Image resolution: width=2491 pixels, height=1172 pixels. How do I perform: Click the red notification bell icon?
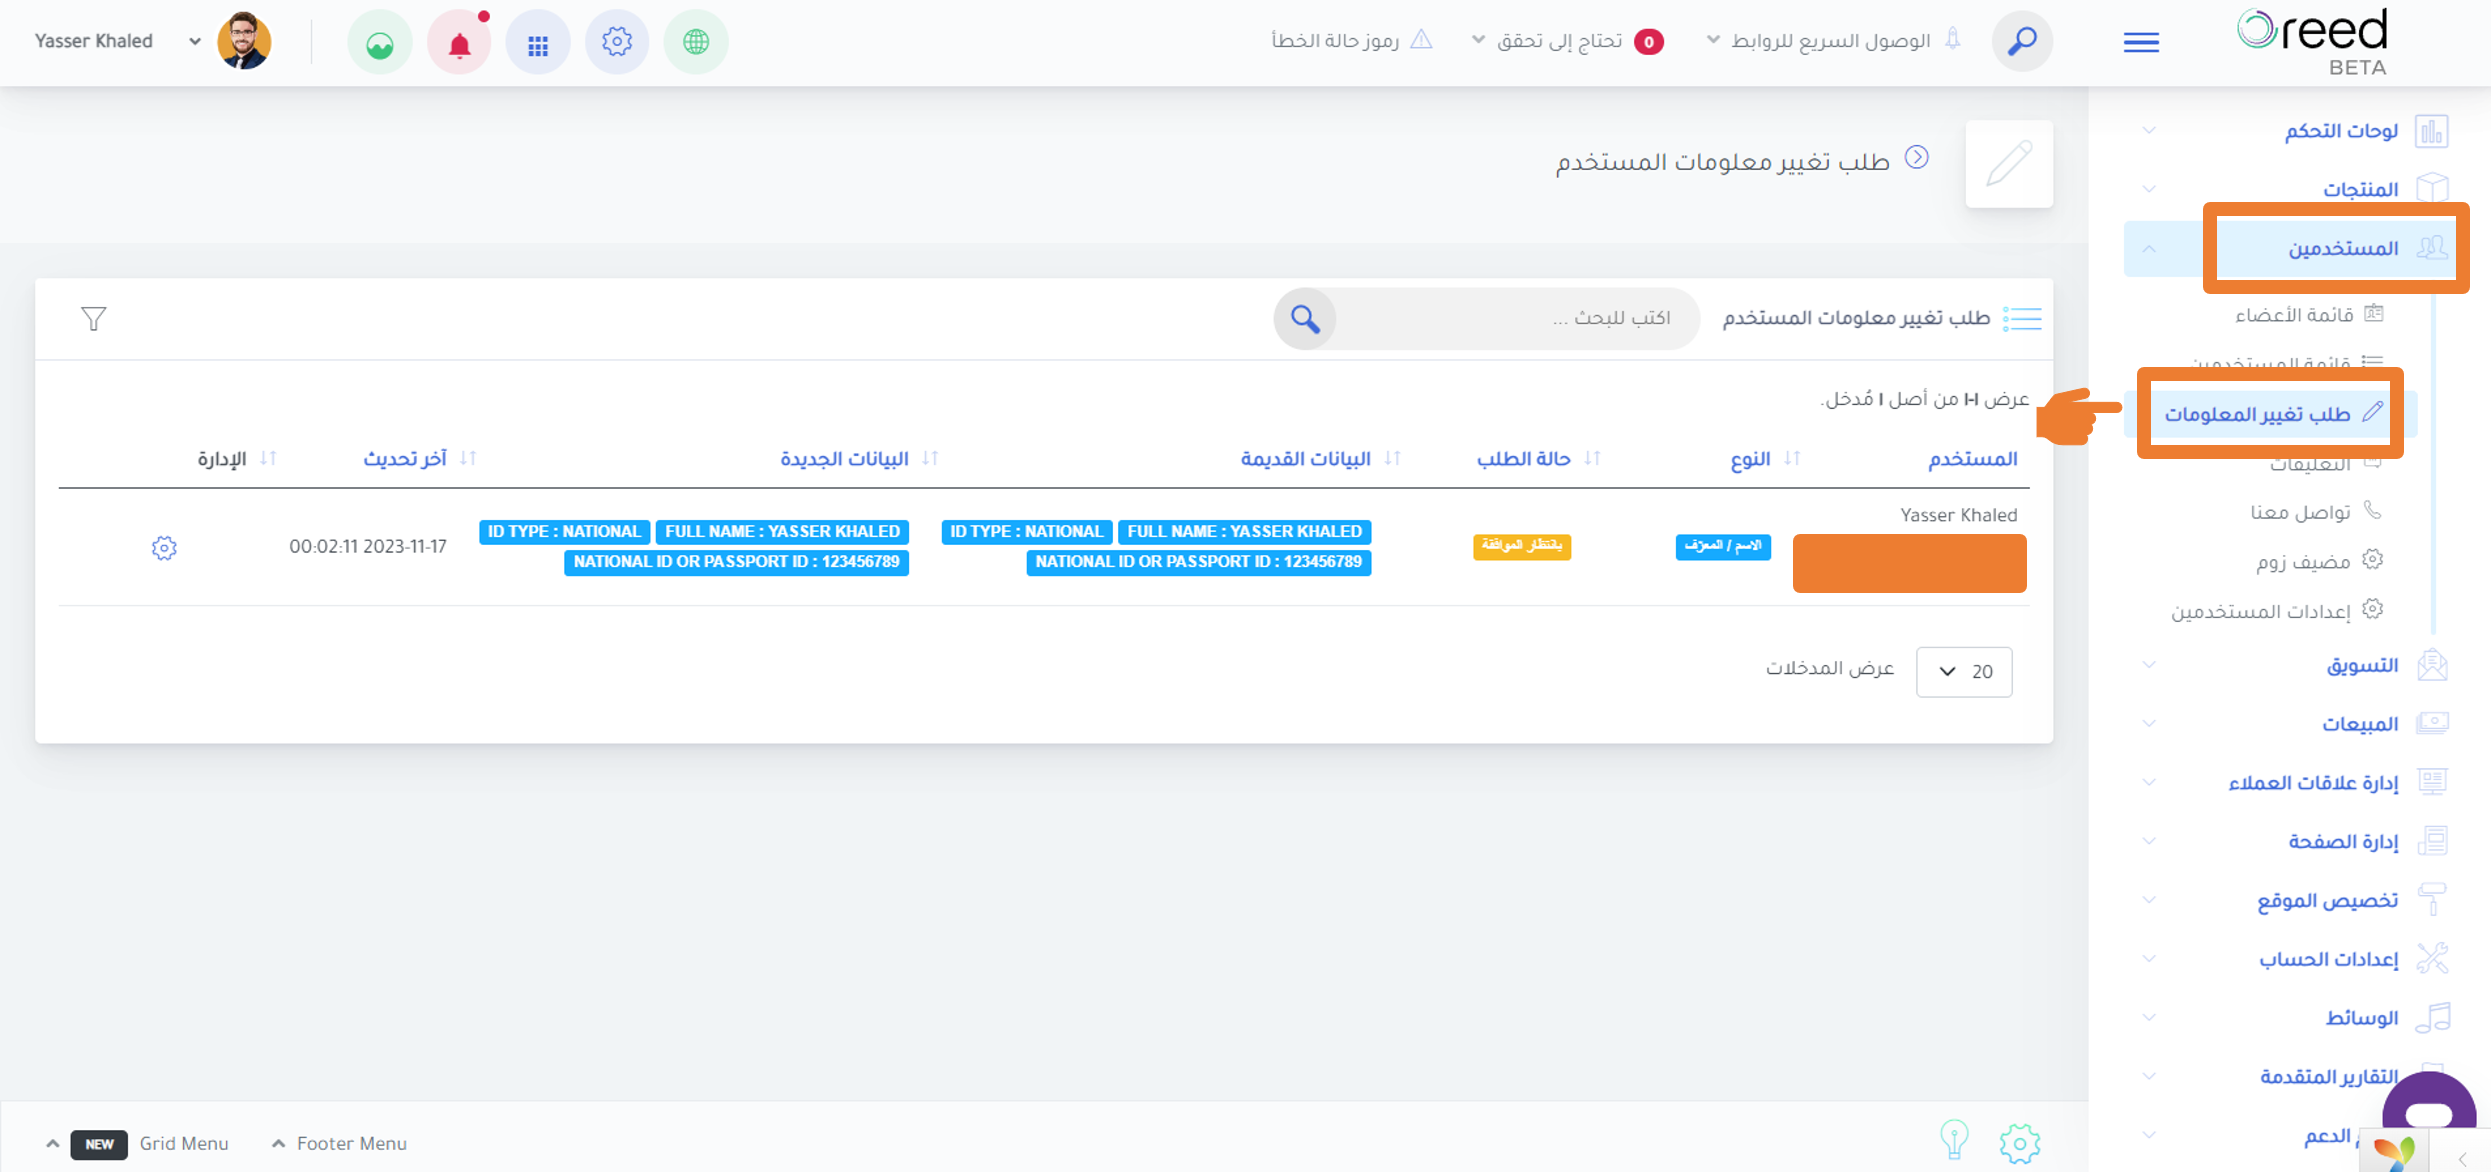click(459, 43)
